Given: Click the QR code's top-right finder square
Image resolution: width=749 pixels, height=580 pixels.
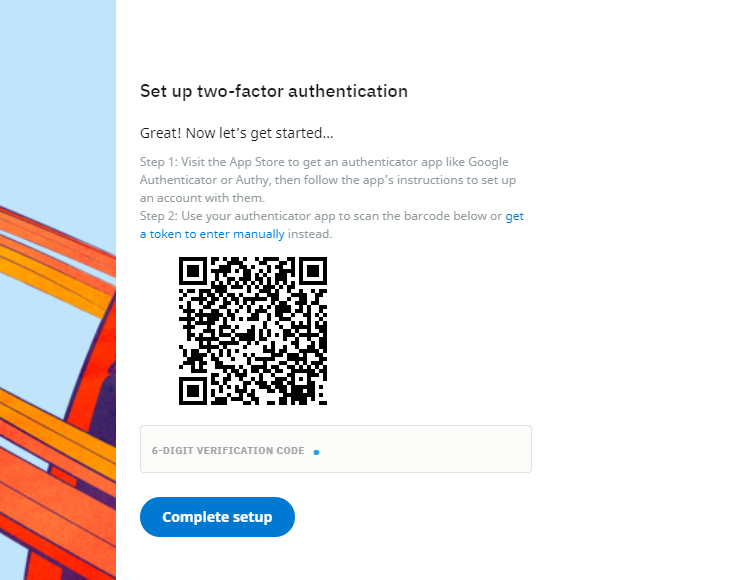Looking at the screenshot, I should coord(313,270).
